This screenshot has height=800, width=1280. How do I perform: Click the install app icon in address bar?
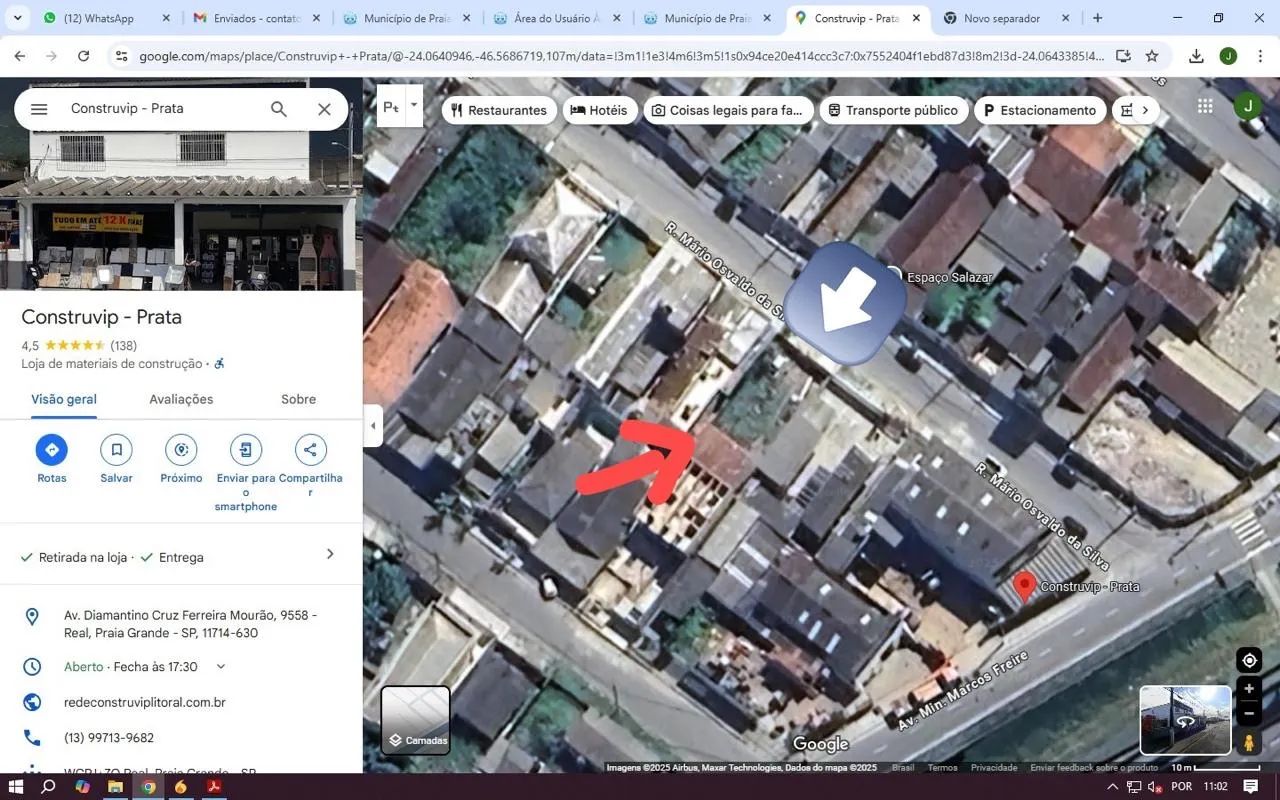(1123, 56)
